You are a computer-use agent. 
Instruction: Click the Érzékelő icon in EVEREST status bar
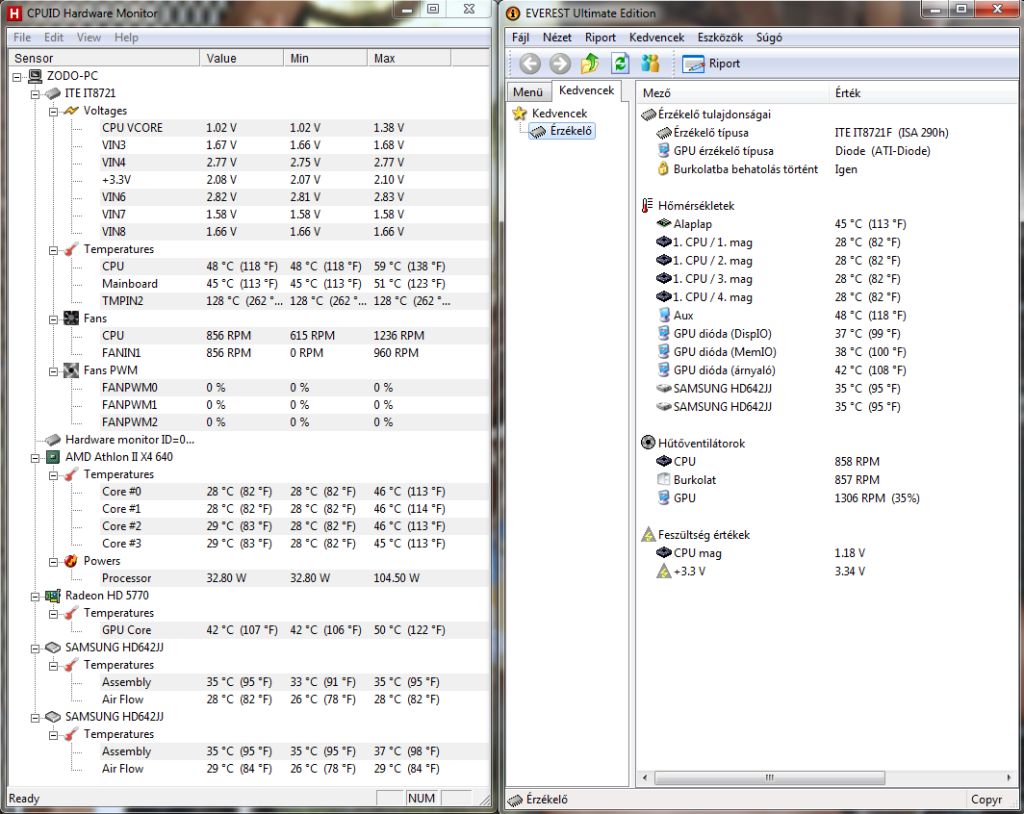pyautogui.click(x=515, y=800)
